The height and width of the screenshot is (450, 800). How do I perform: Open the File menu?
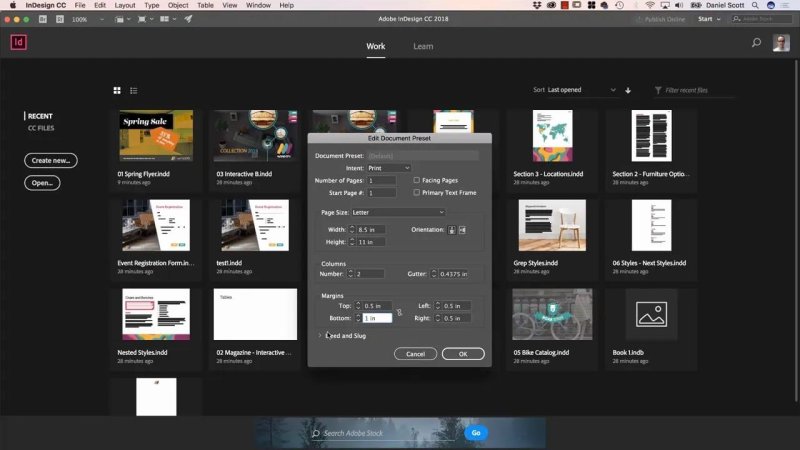point(80,5)
